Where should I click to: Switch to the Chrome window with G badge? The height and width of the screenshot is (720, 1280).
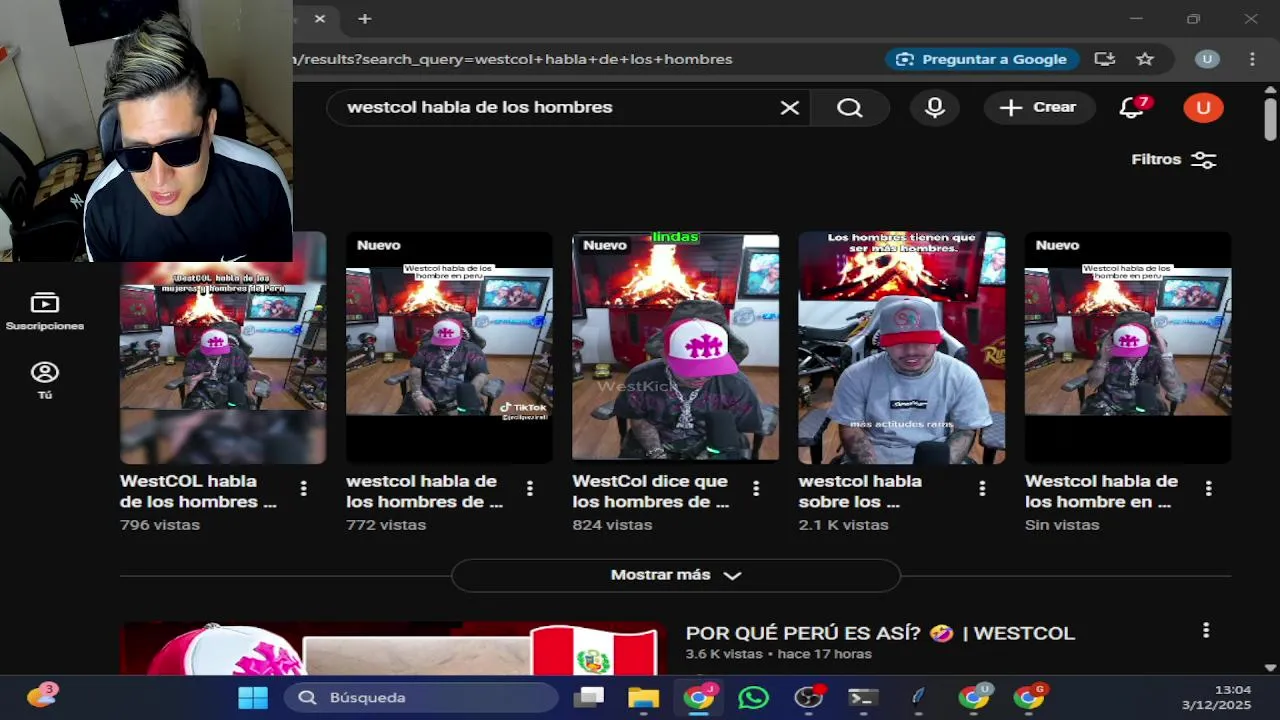[1028, 697]
